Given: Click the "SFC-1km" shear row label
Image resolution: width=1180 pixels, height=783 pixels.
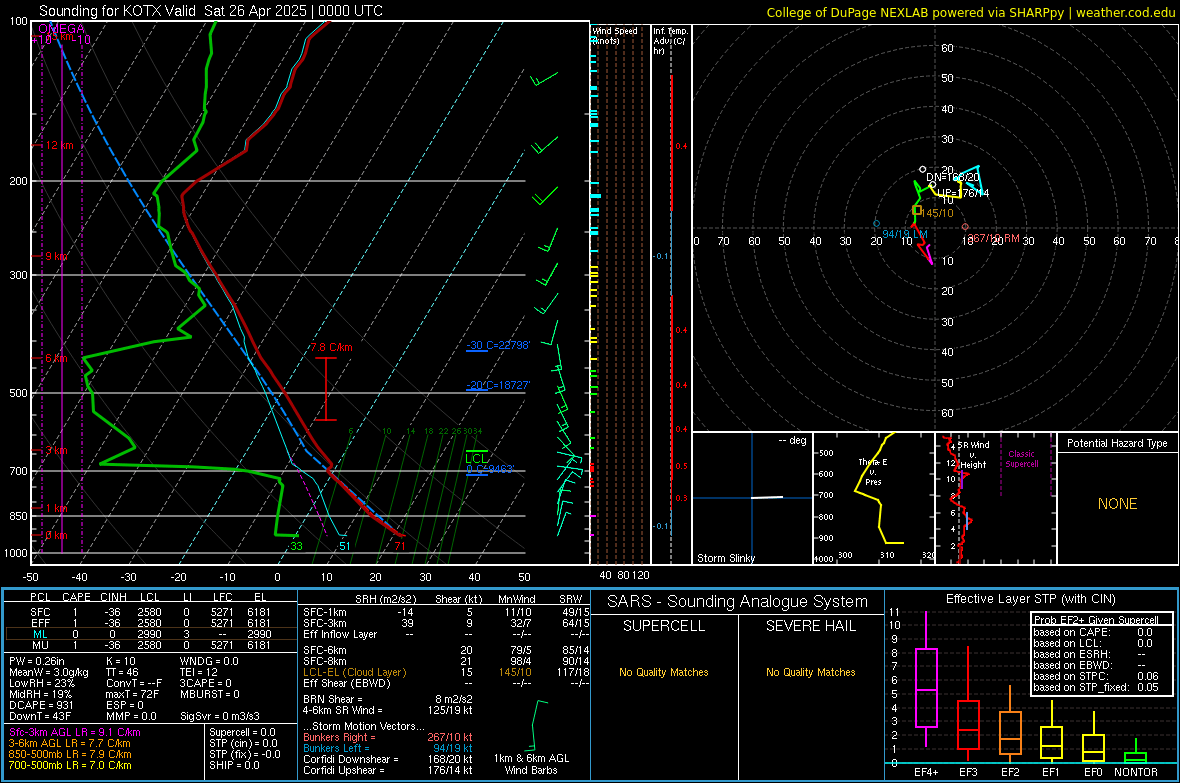Looking at the screenshot, I should coord(324,612).
